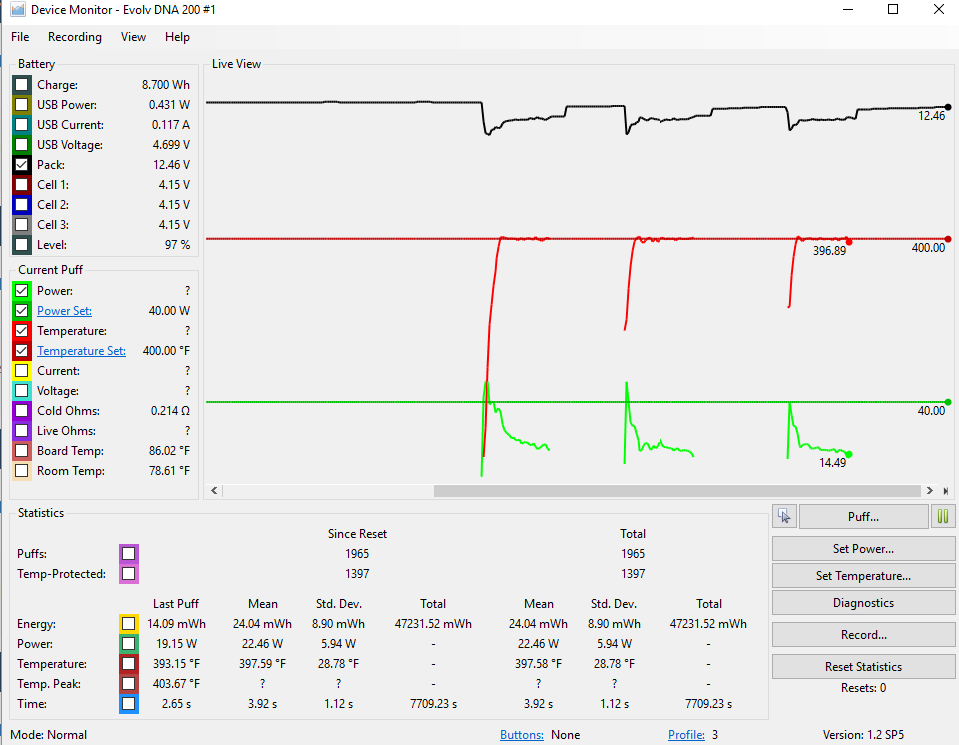Enable the USB Power trace checkbox

[22, 105]
